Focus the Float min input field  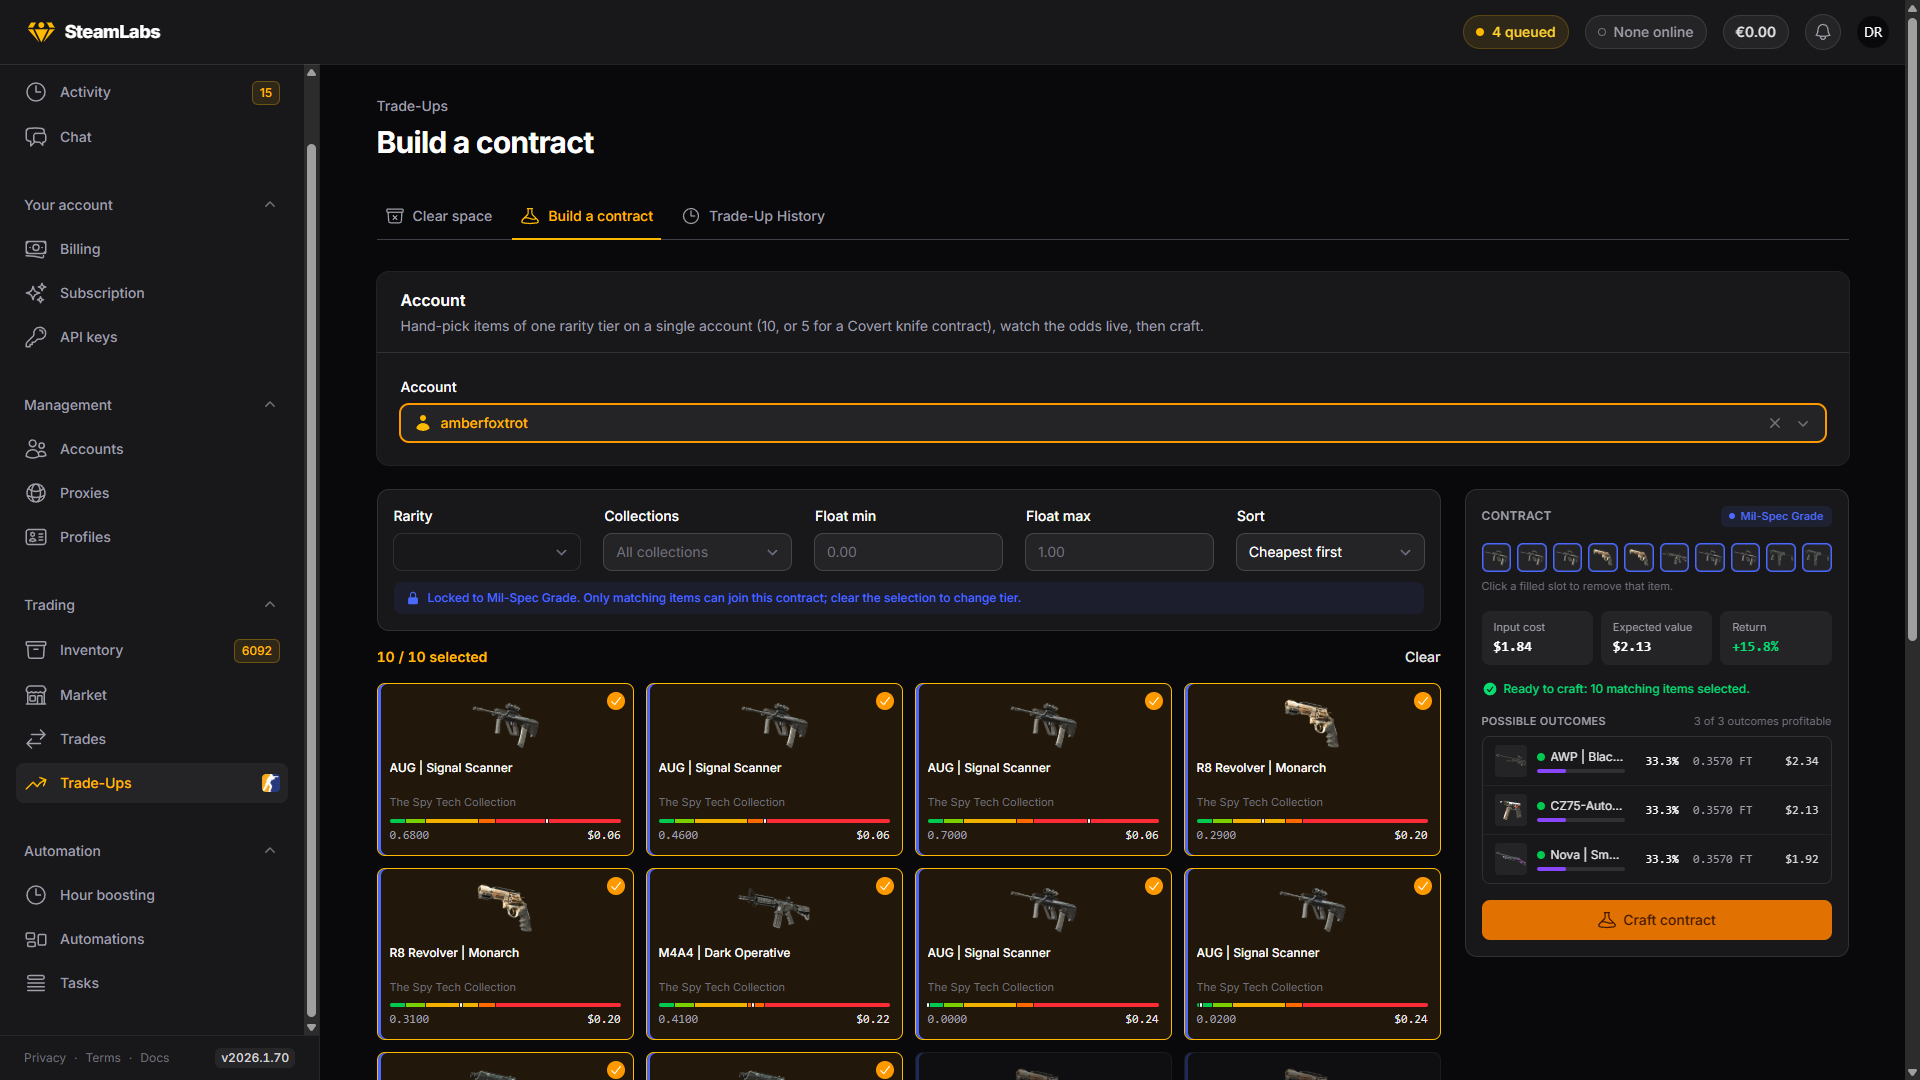click(908, 552)
